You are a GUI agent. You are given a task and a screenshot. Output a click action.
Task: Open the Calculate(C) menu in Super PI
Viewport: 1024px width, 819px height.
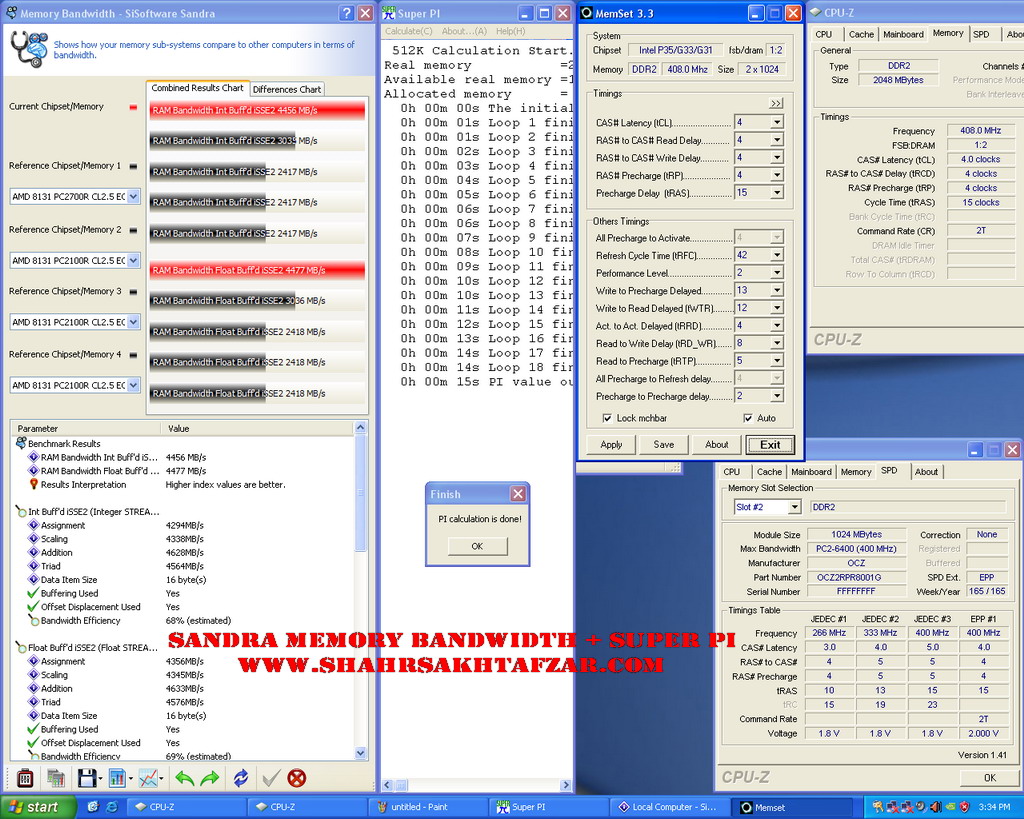[408, 31]
